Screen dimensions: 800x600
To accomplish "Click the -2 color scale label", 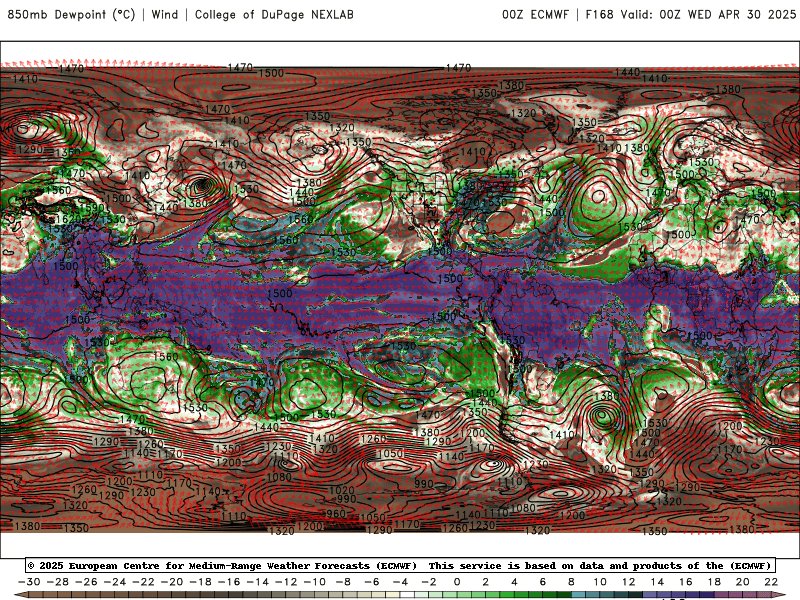I will pyautogui.click(x=429, y=582).
